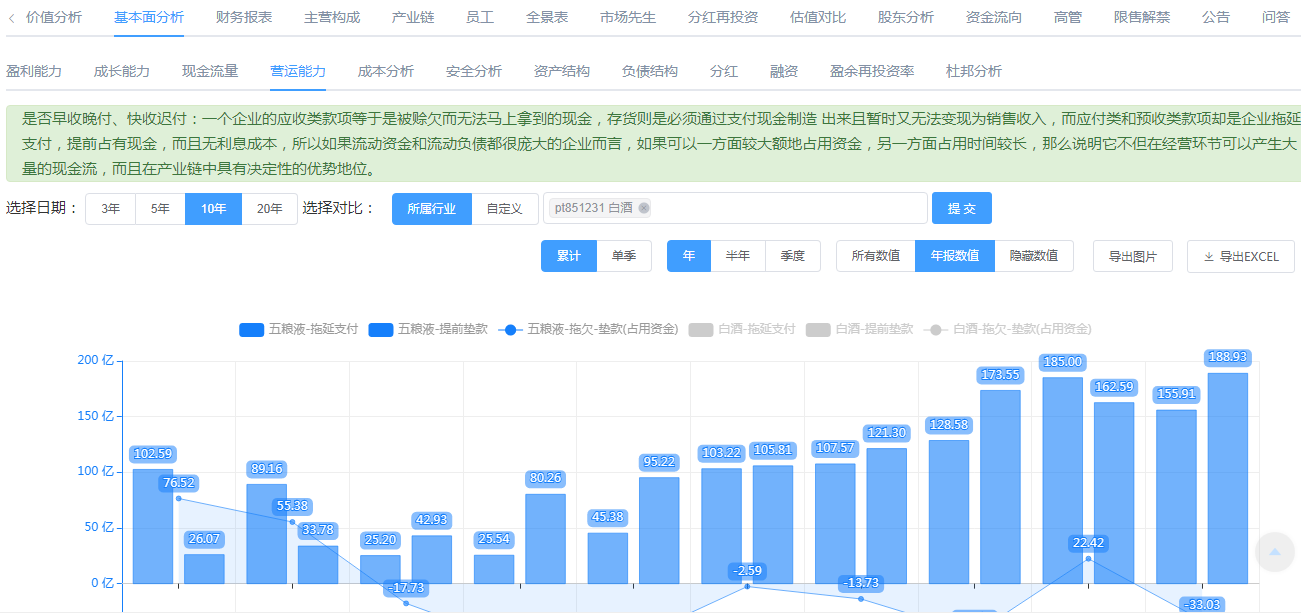This screenshot has width=1301, height=616.
Task: Open the 融资 sub-tab
Action: click(784, 71)
